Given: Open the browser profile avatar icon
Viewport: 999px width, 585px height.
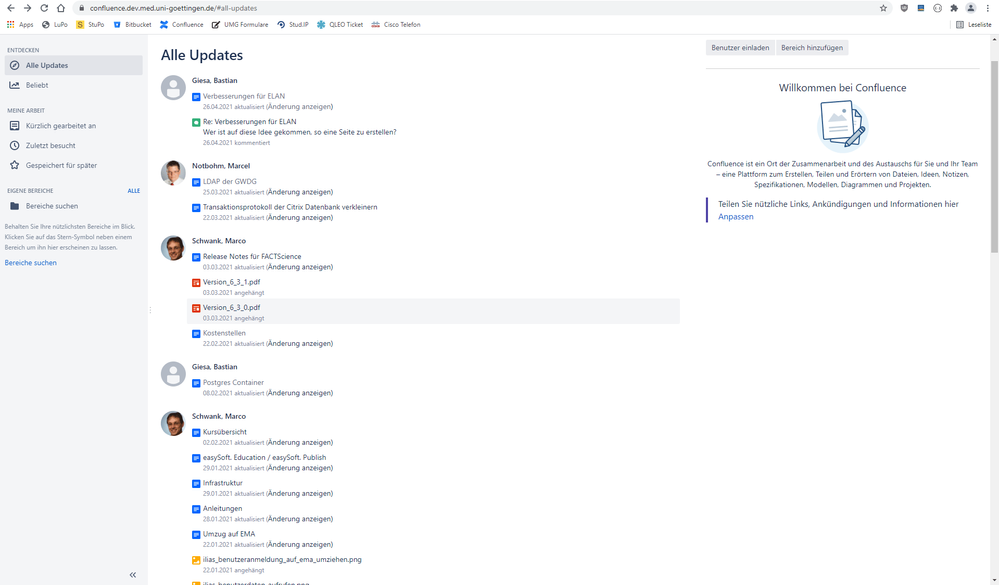Looking at the screenshot, I should coord(970,8).
